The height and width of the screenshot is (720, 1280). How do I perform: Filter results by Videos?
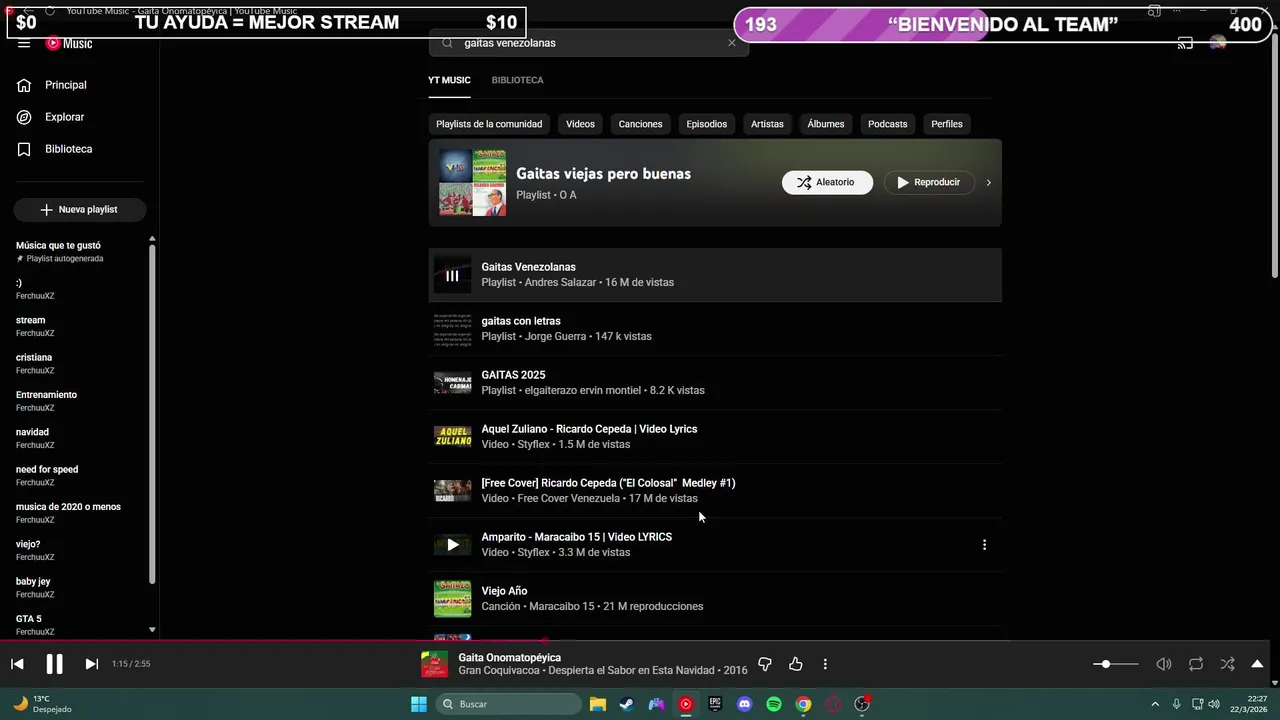click(x=580, y=124)
